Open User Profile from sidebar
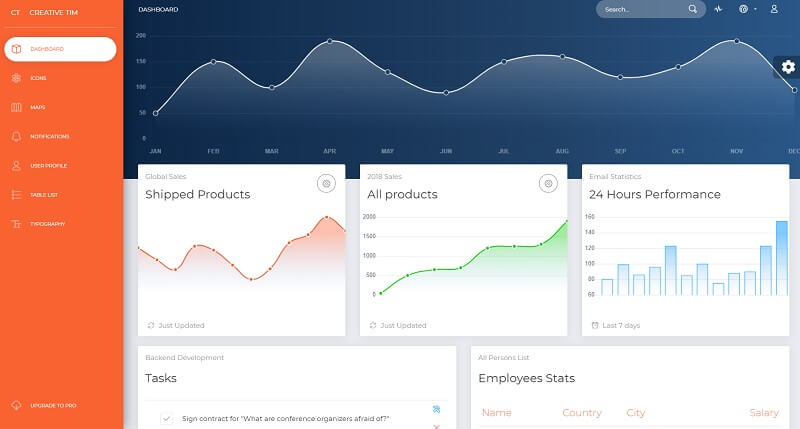Screen dimensions: 800x429 coord(48,165)
